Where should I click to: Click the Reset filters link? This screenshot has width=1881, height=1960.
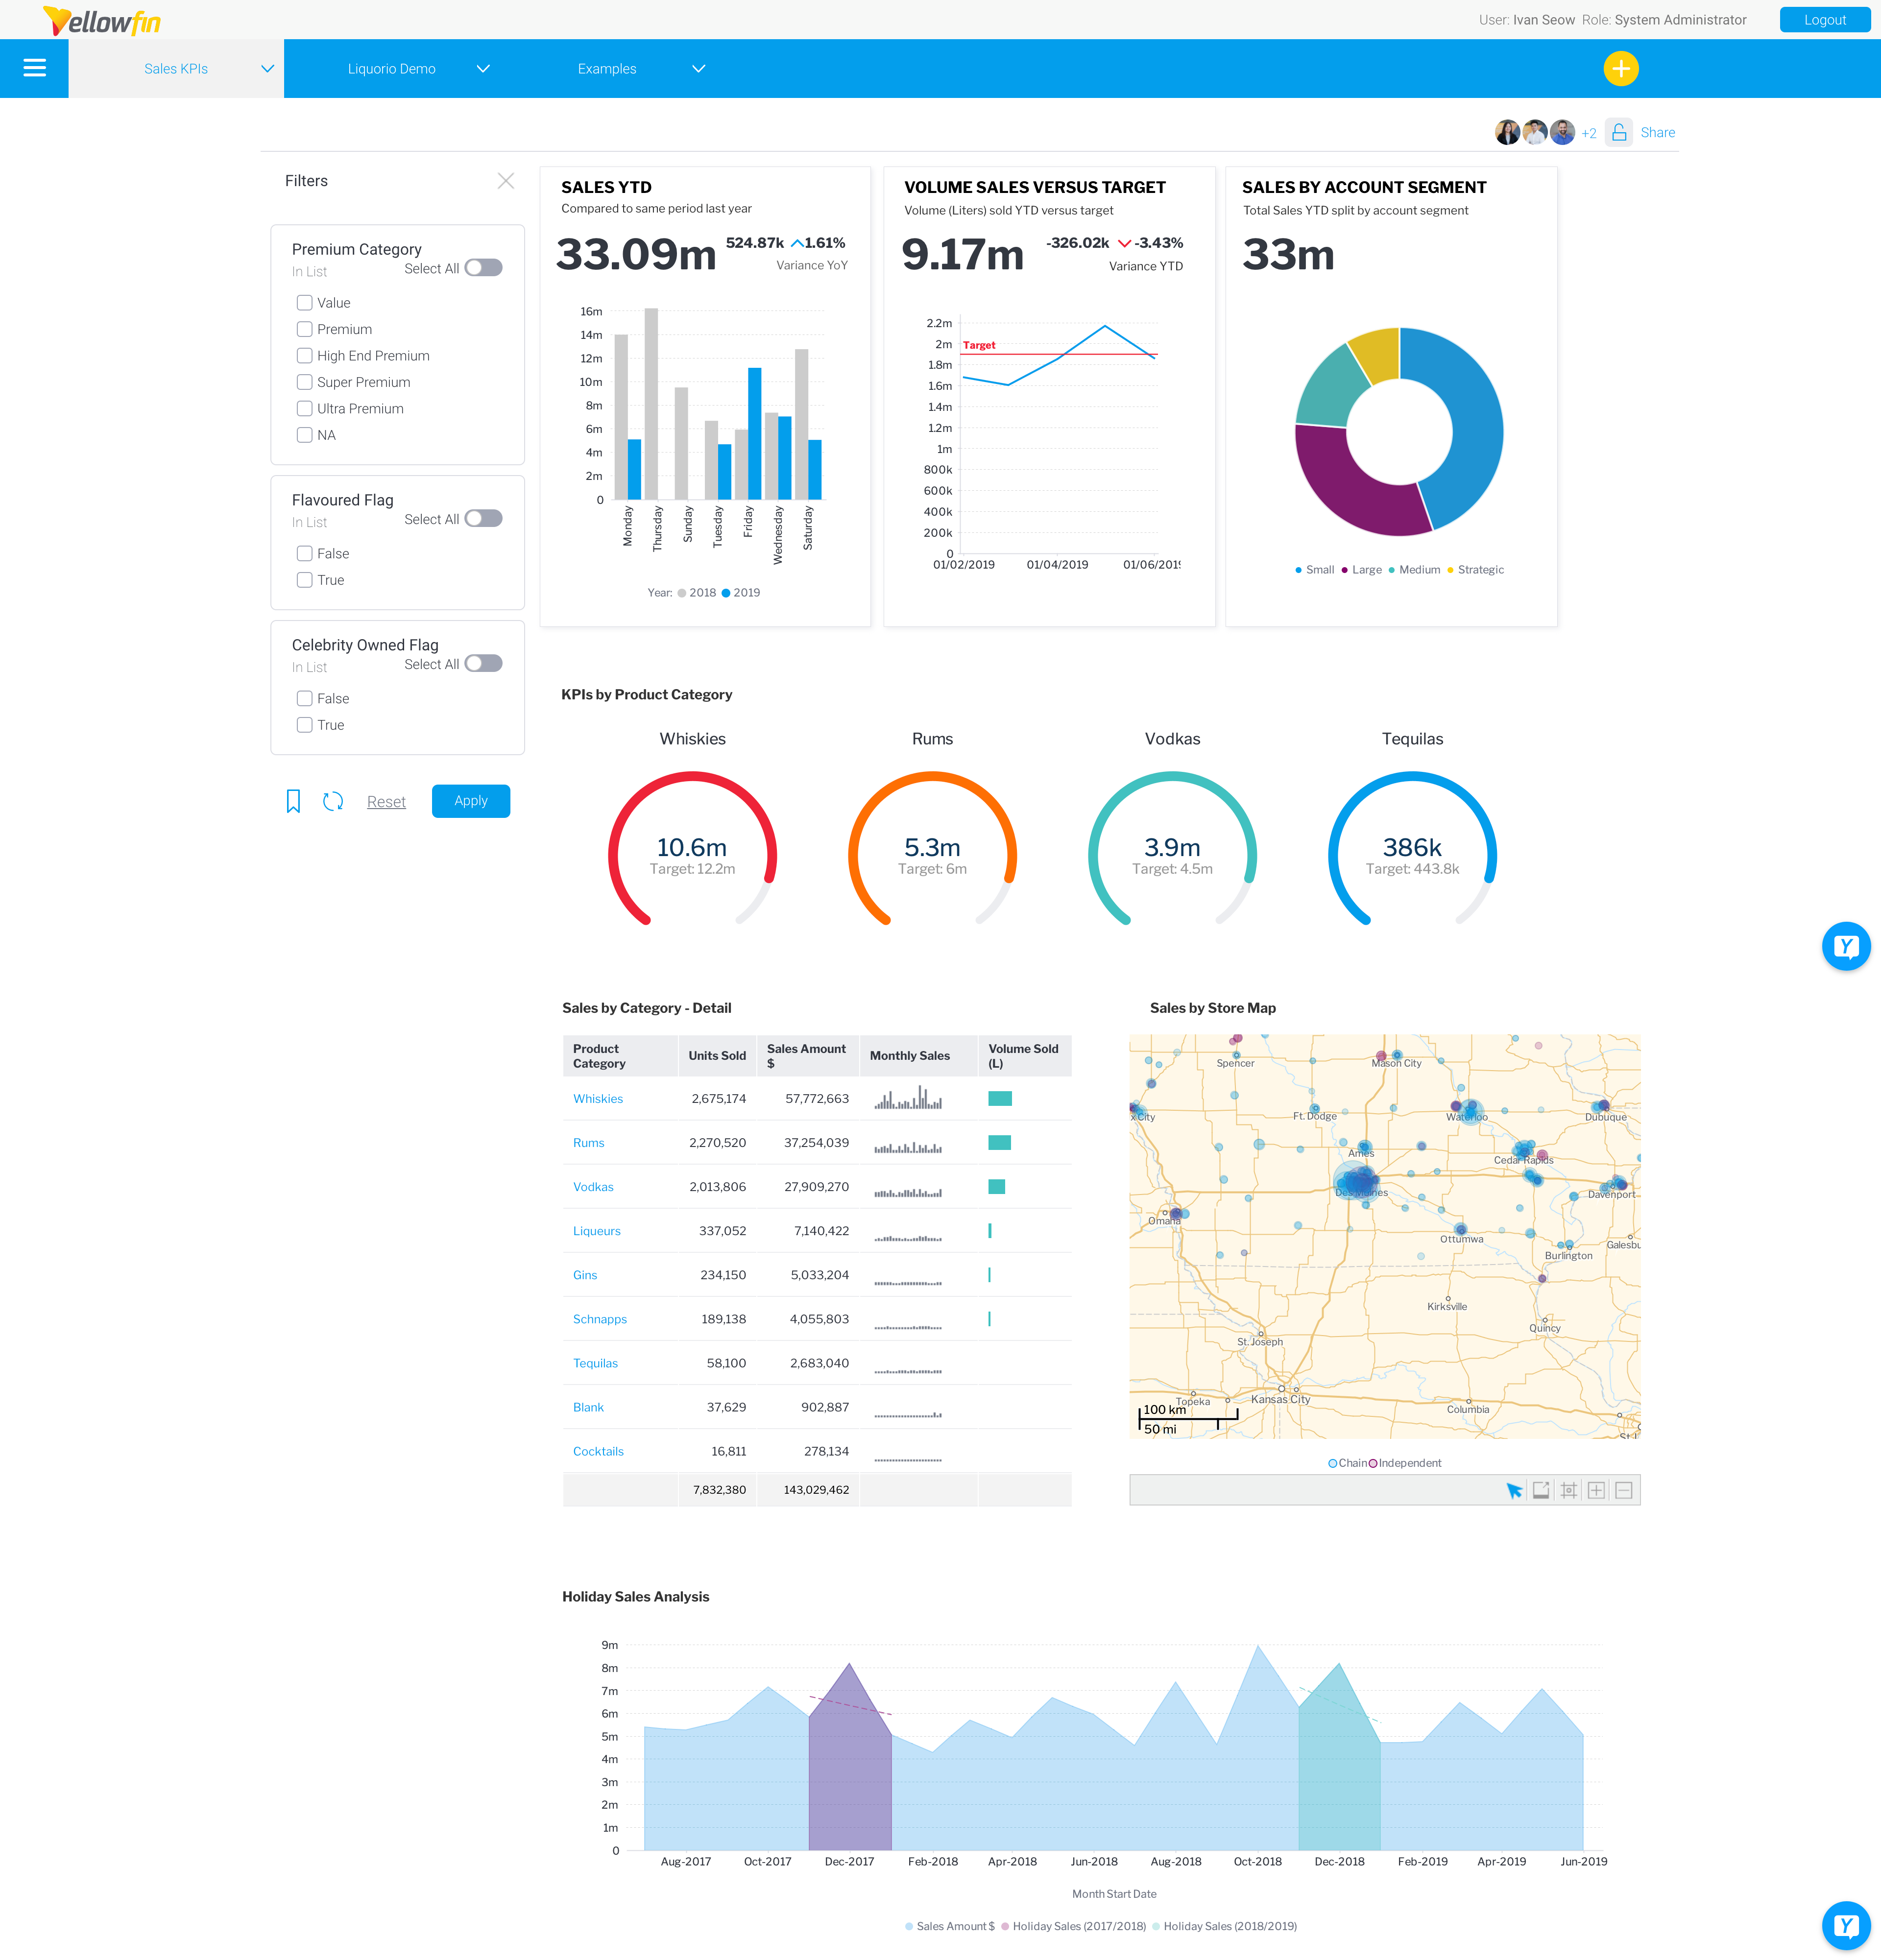coord(386,802)
